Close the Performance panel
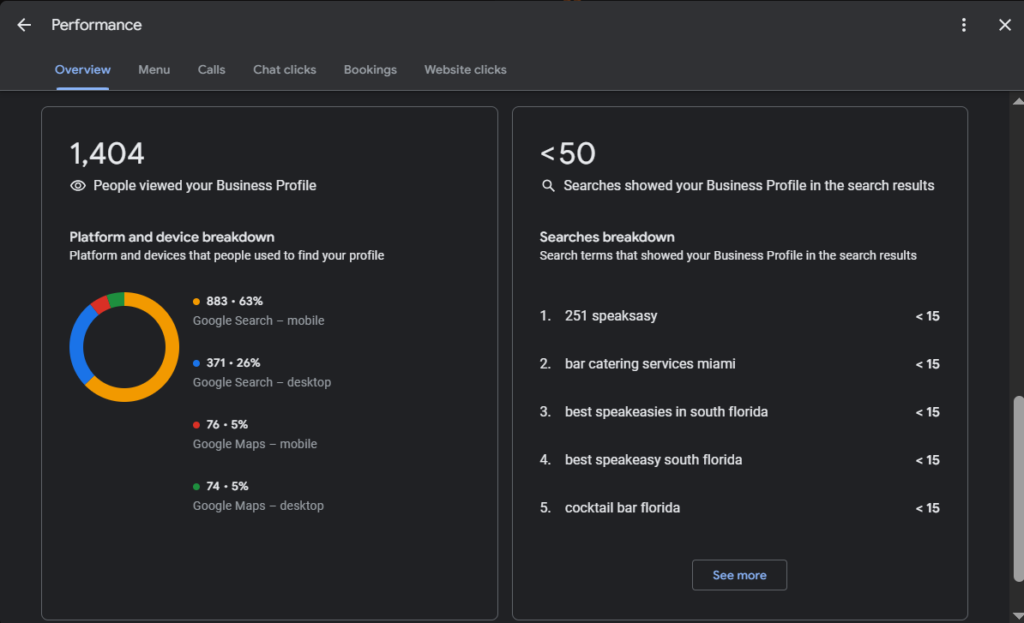The image size is (1024, 623). pyautogui.click(x=1004, y=25)
